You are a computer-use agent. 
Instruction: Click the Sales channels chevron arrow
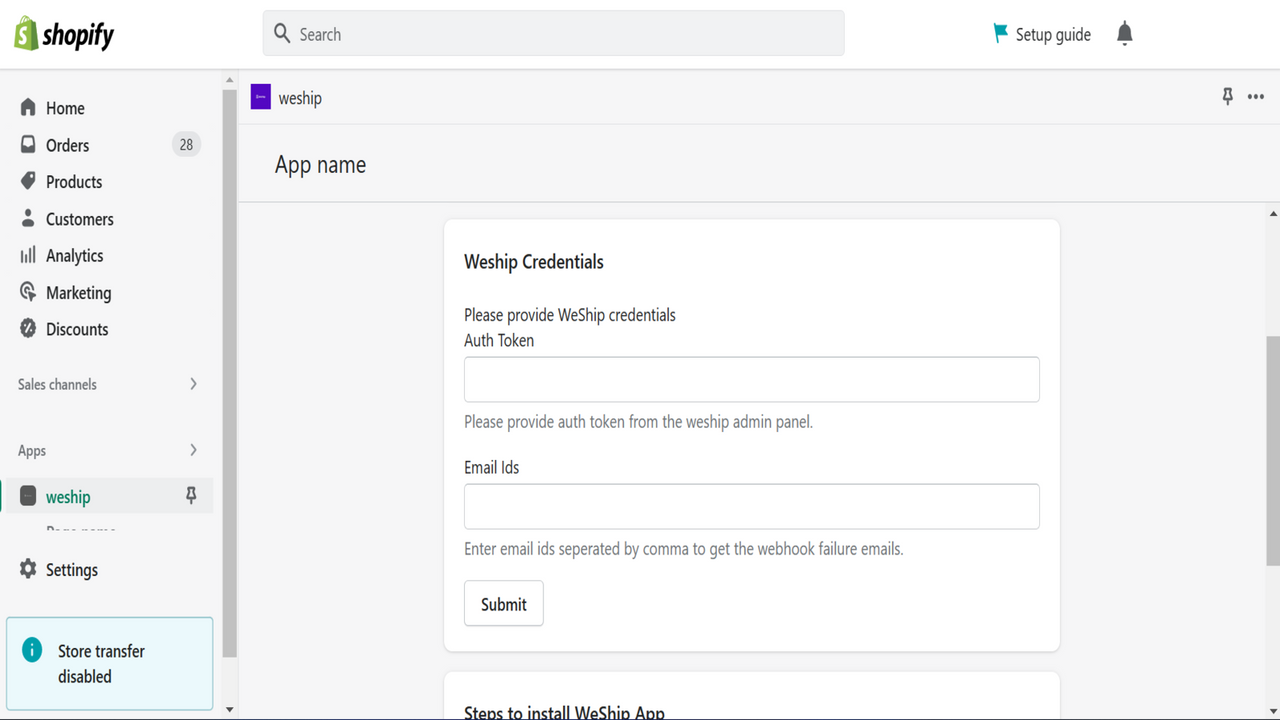(x=193, y=384)
